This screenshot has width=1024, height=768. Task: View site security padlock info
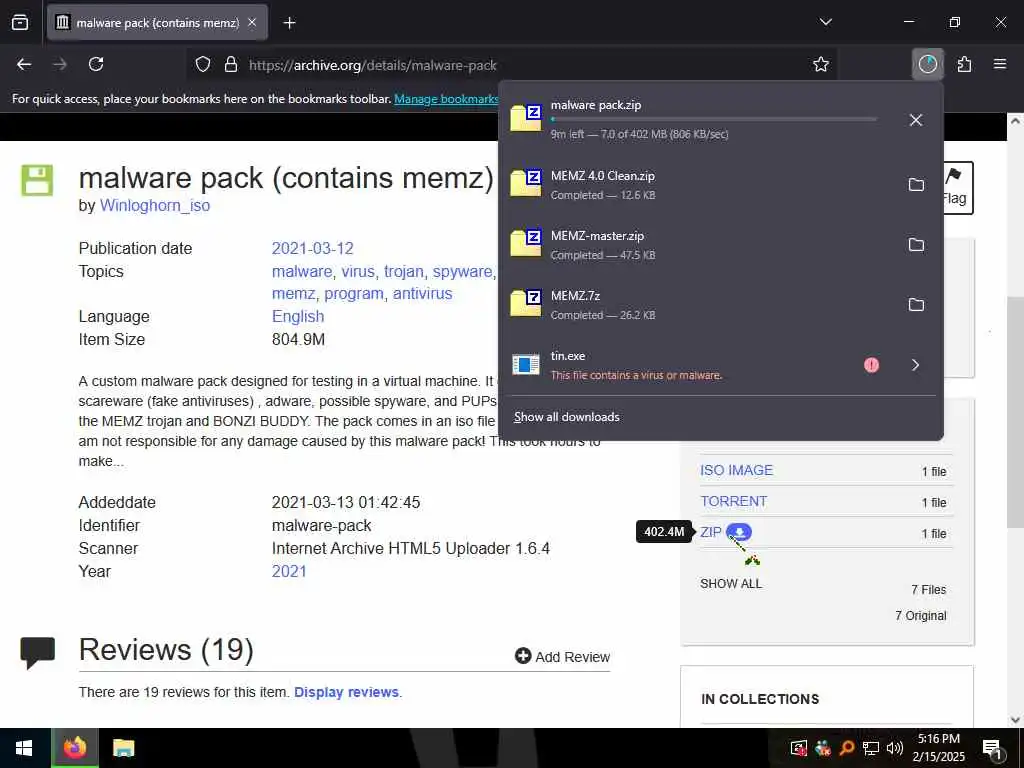[231, 65]
